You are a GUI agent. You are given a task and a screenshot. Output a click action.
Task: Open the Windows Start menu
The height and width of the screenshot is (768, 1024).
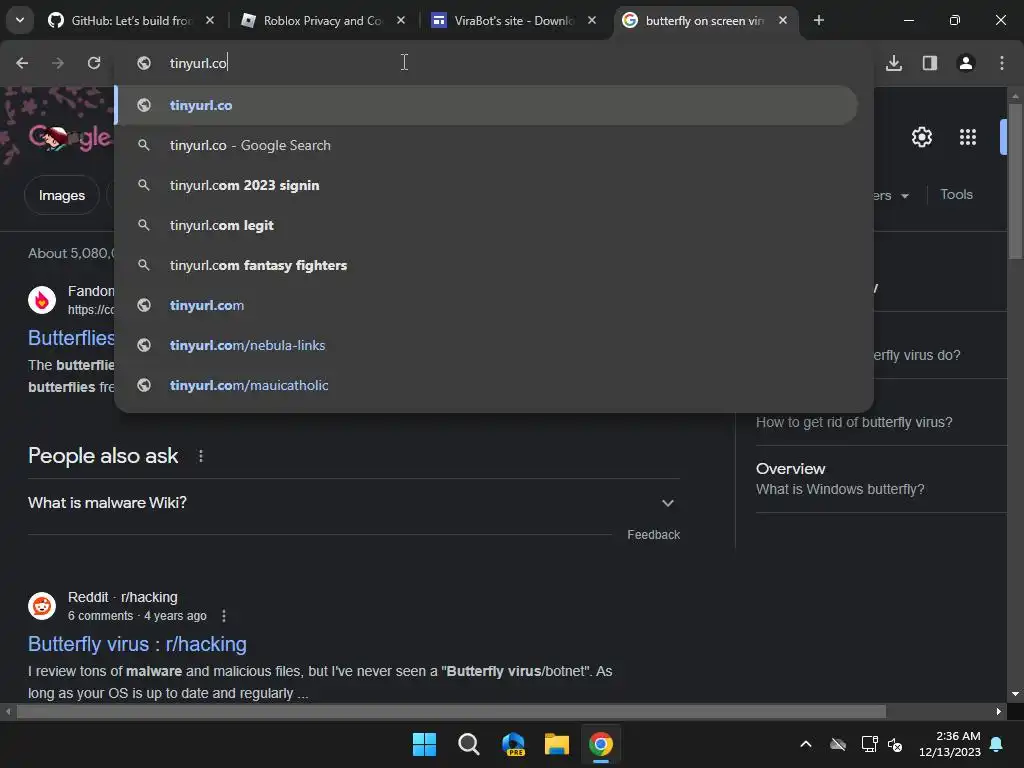point(424,744)
